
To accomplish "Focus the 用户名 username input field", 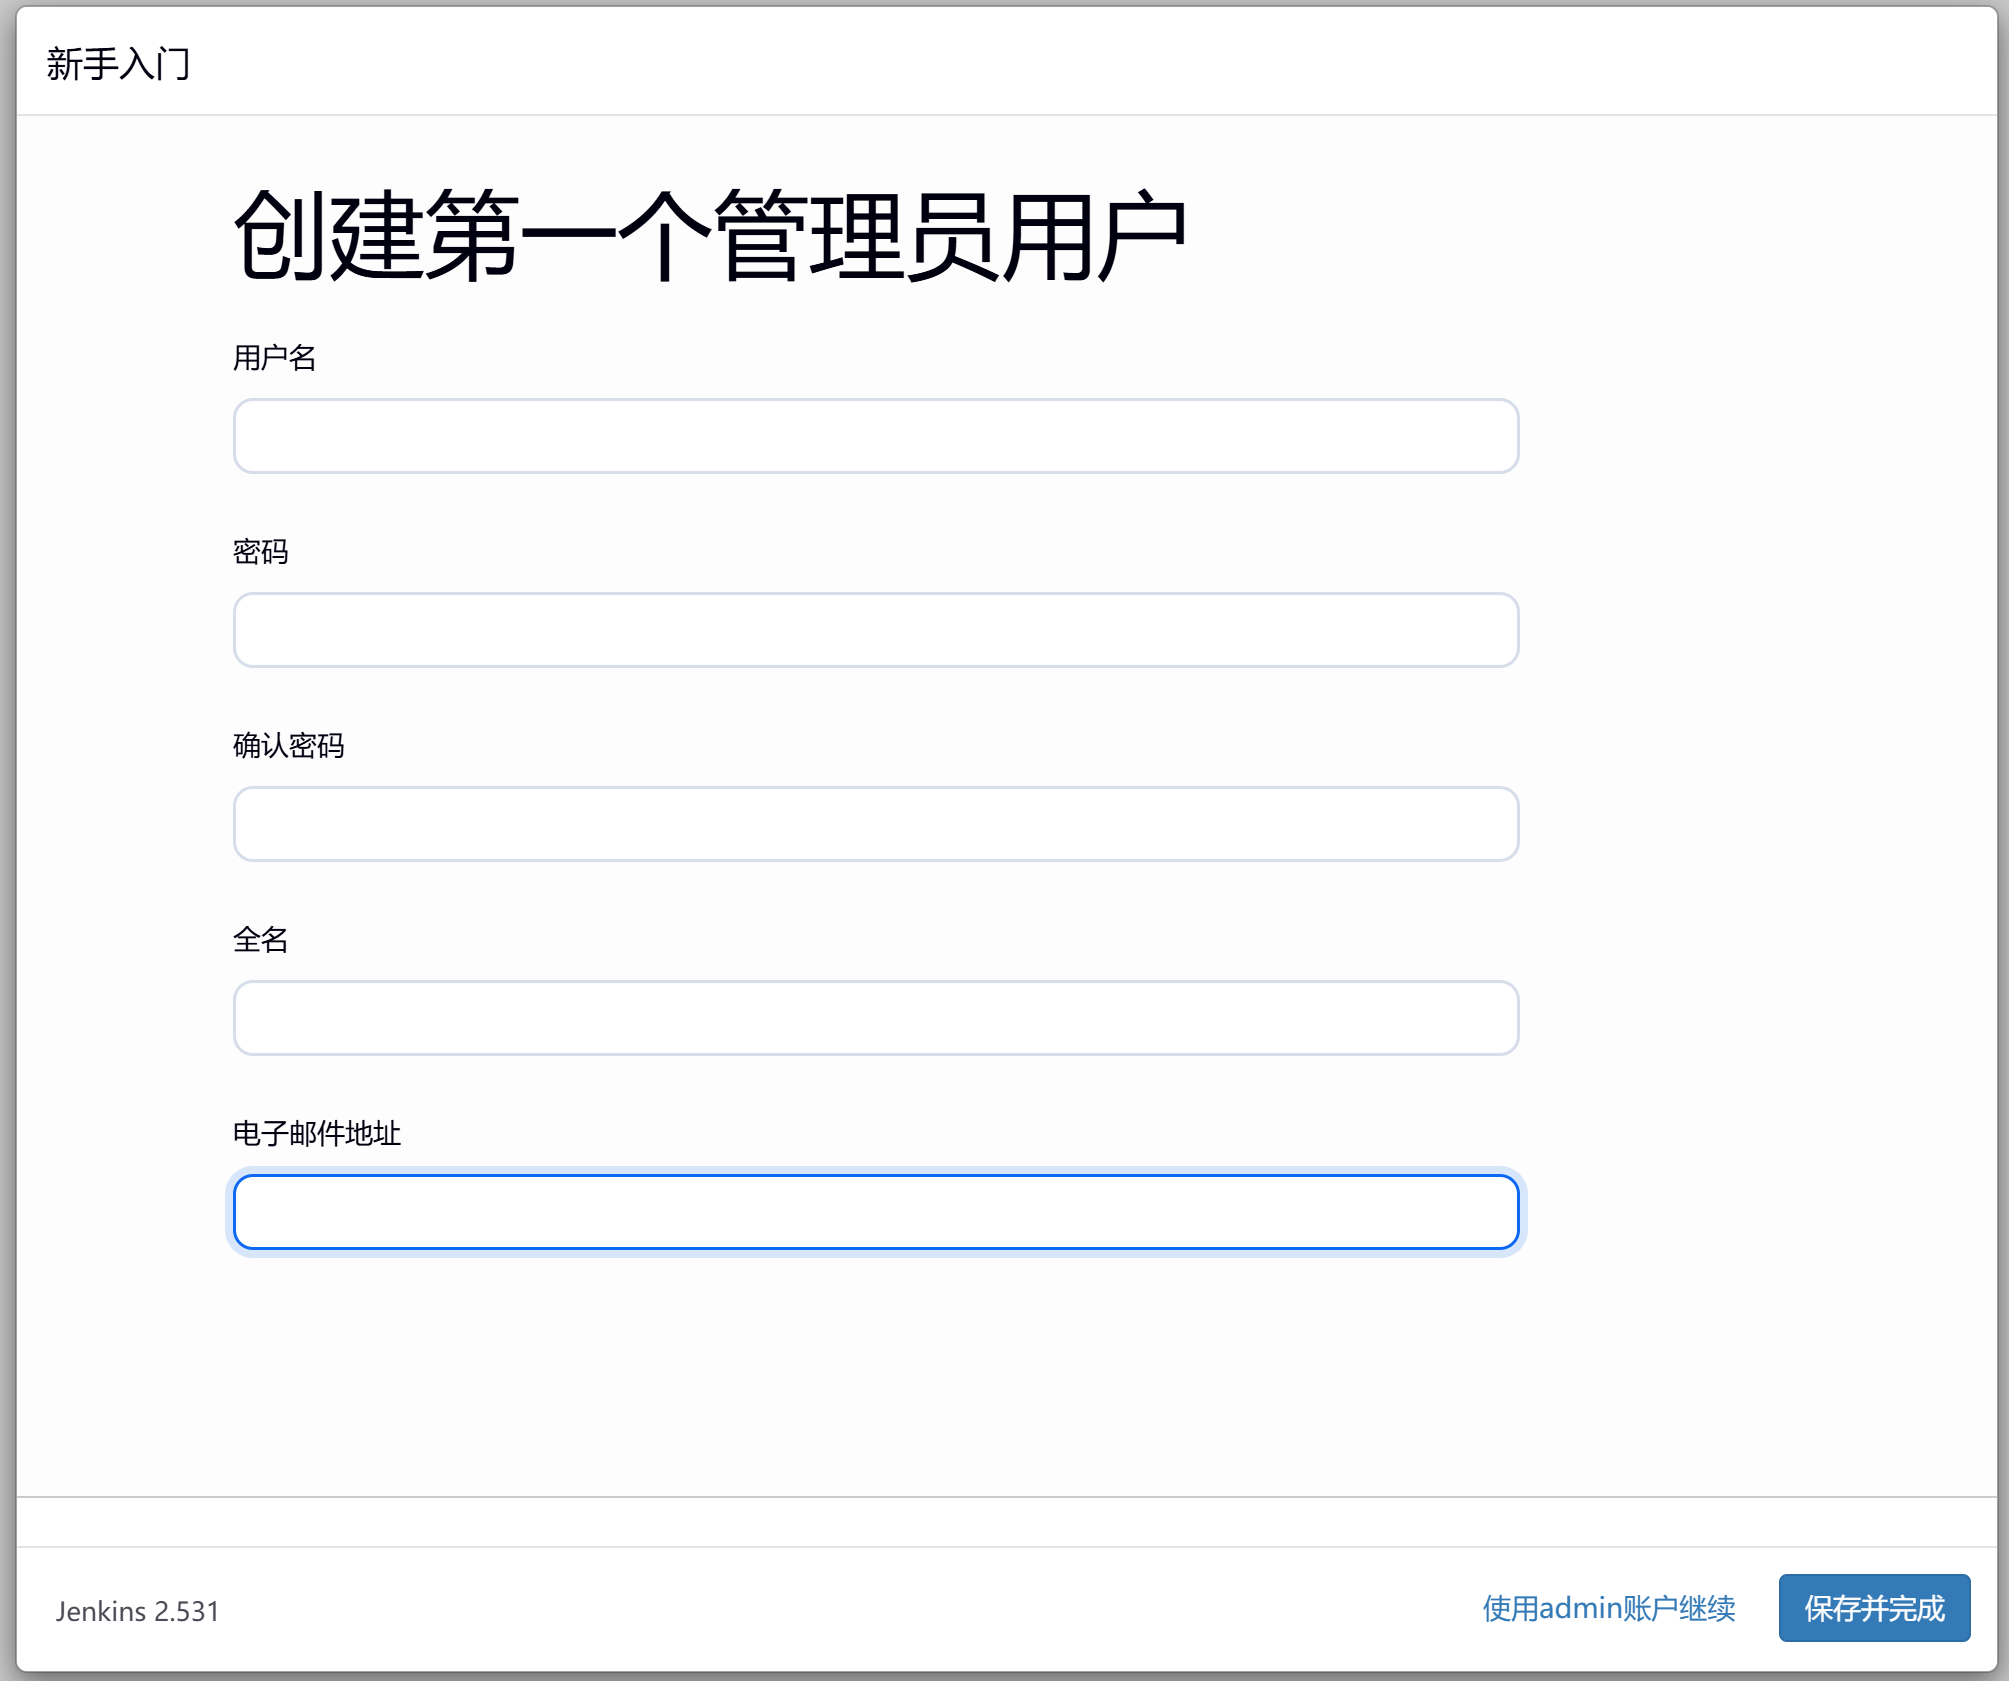I will [875, 436].
